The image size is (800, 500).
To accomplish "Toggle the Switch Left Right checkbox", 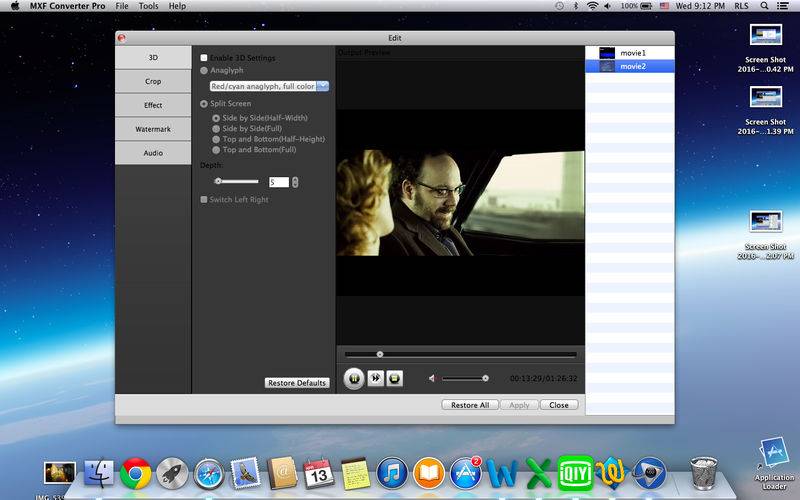I will [204, 199].
